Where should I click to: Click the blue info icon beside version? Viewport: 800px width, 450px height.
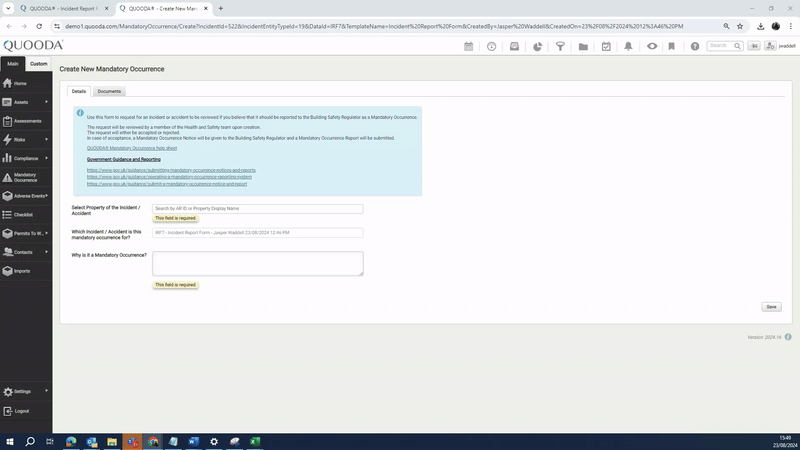788,337
